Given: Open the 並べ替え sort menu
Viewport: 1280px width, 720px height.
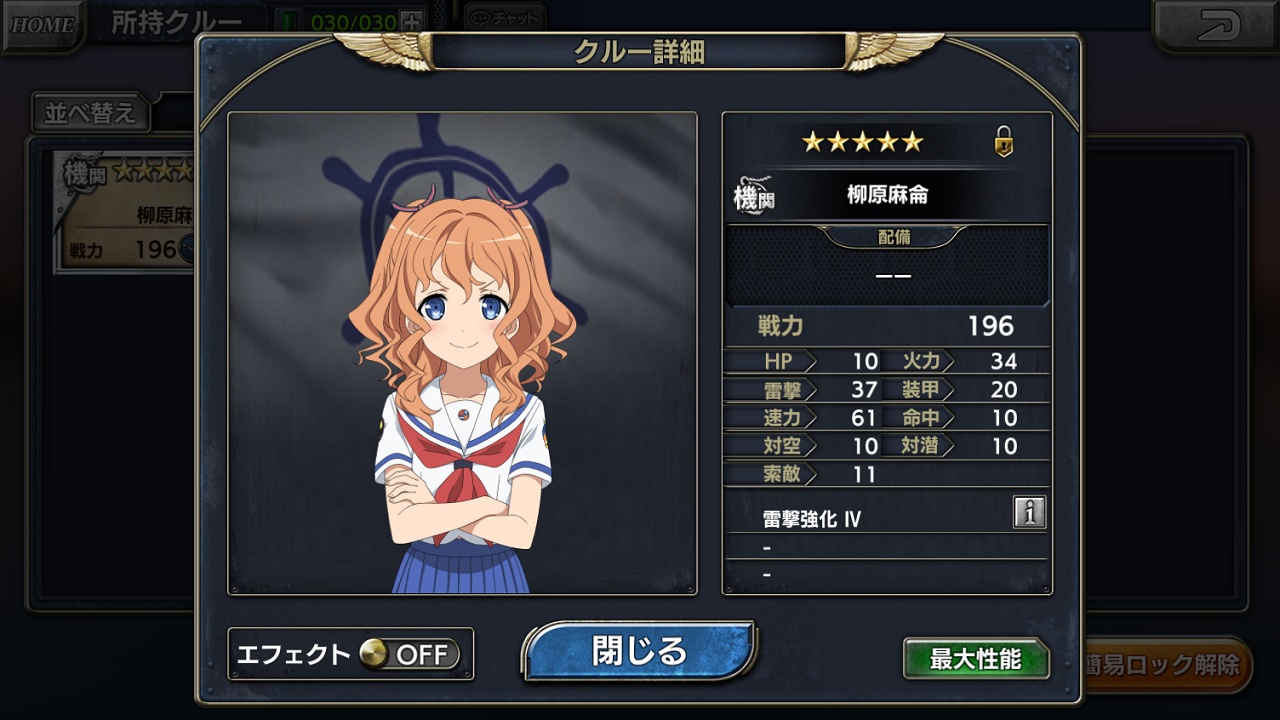Looking at the screenshot, I should [90, 112].
